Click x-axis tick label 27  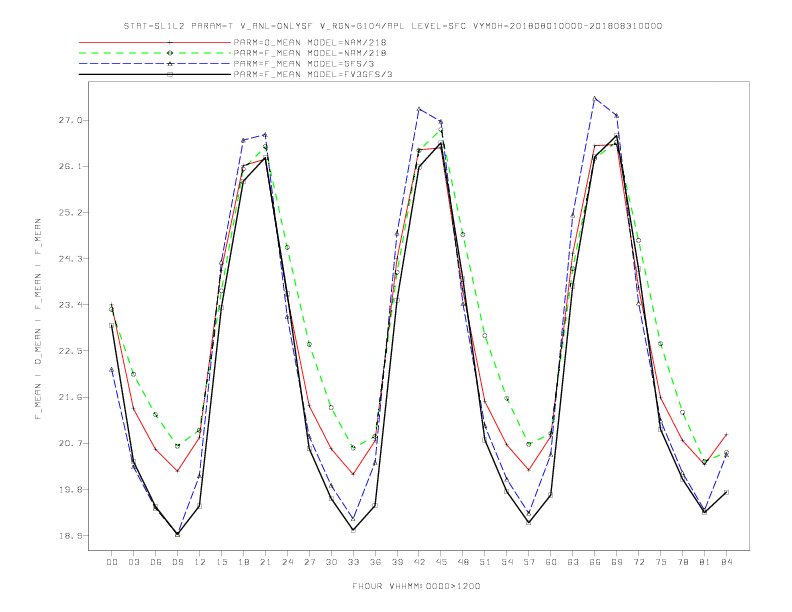309,562
